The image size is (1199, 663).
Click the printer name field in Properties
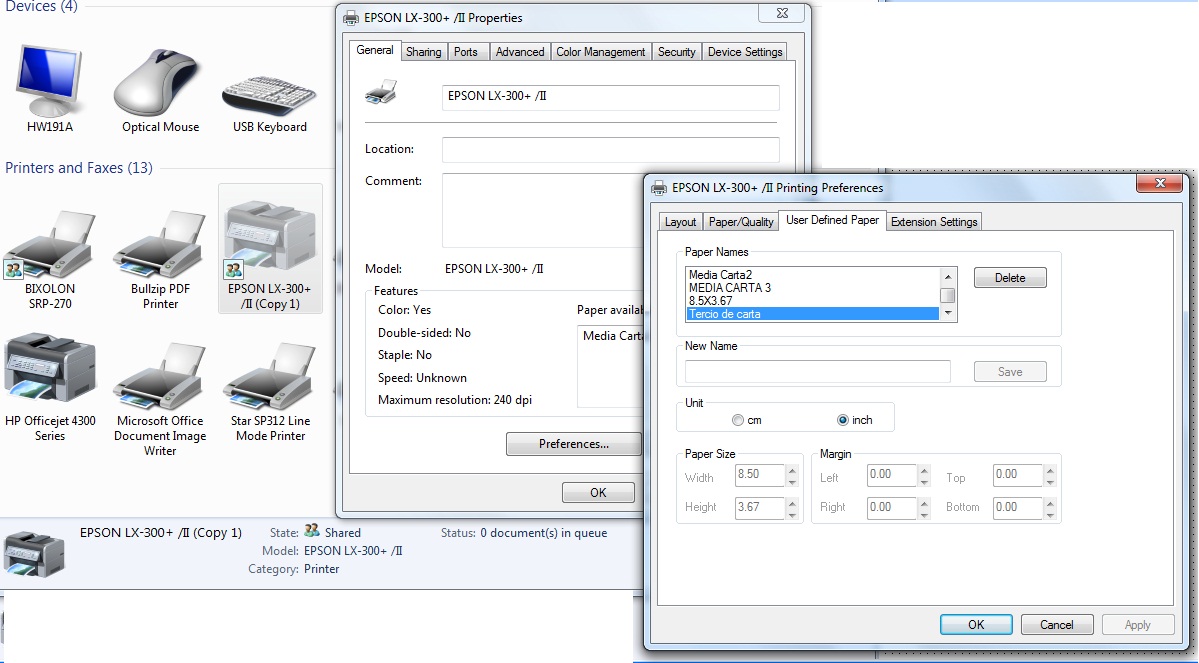(x=610, y=97)
